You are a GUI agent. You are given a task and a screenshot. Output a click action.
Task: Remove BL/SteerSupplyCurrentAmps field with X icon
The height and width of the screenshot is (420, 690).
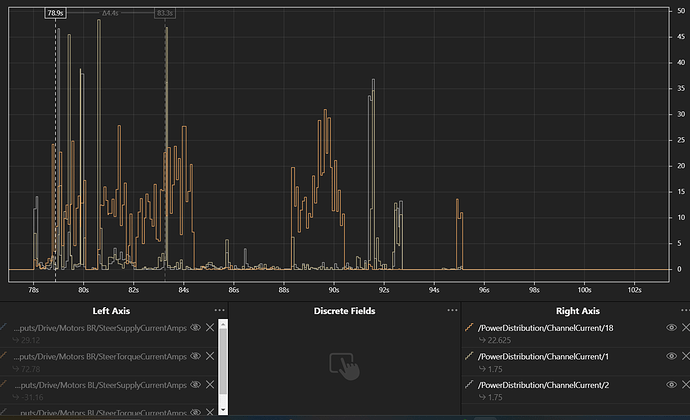pos(210,385)
